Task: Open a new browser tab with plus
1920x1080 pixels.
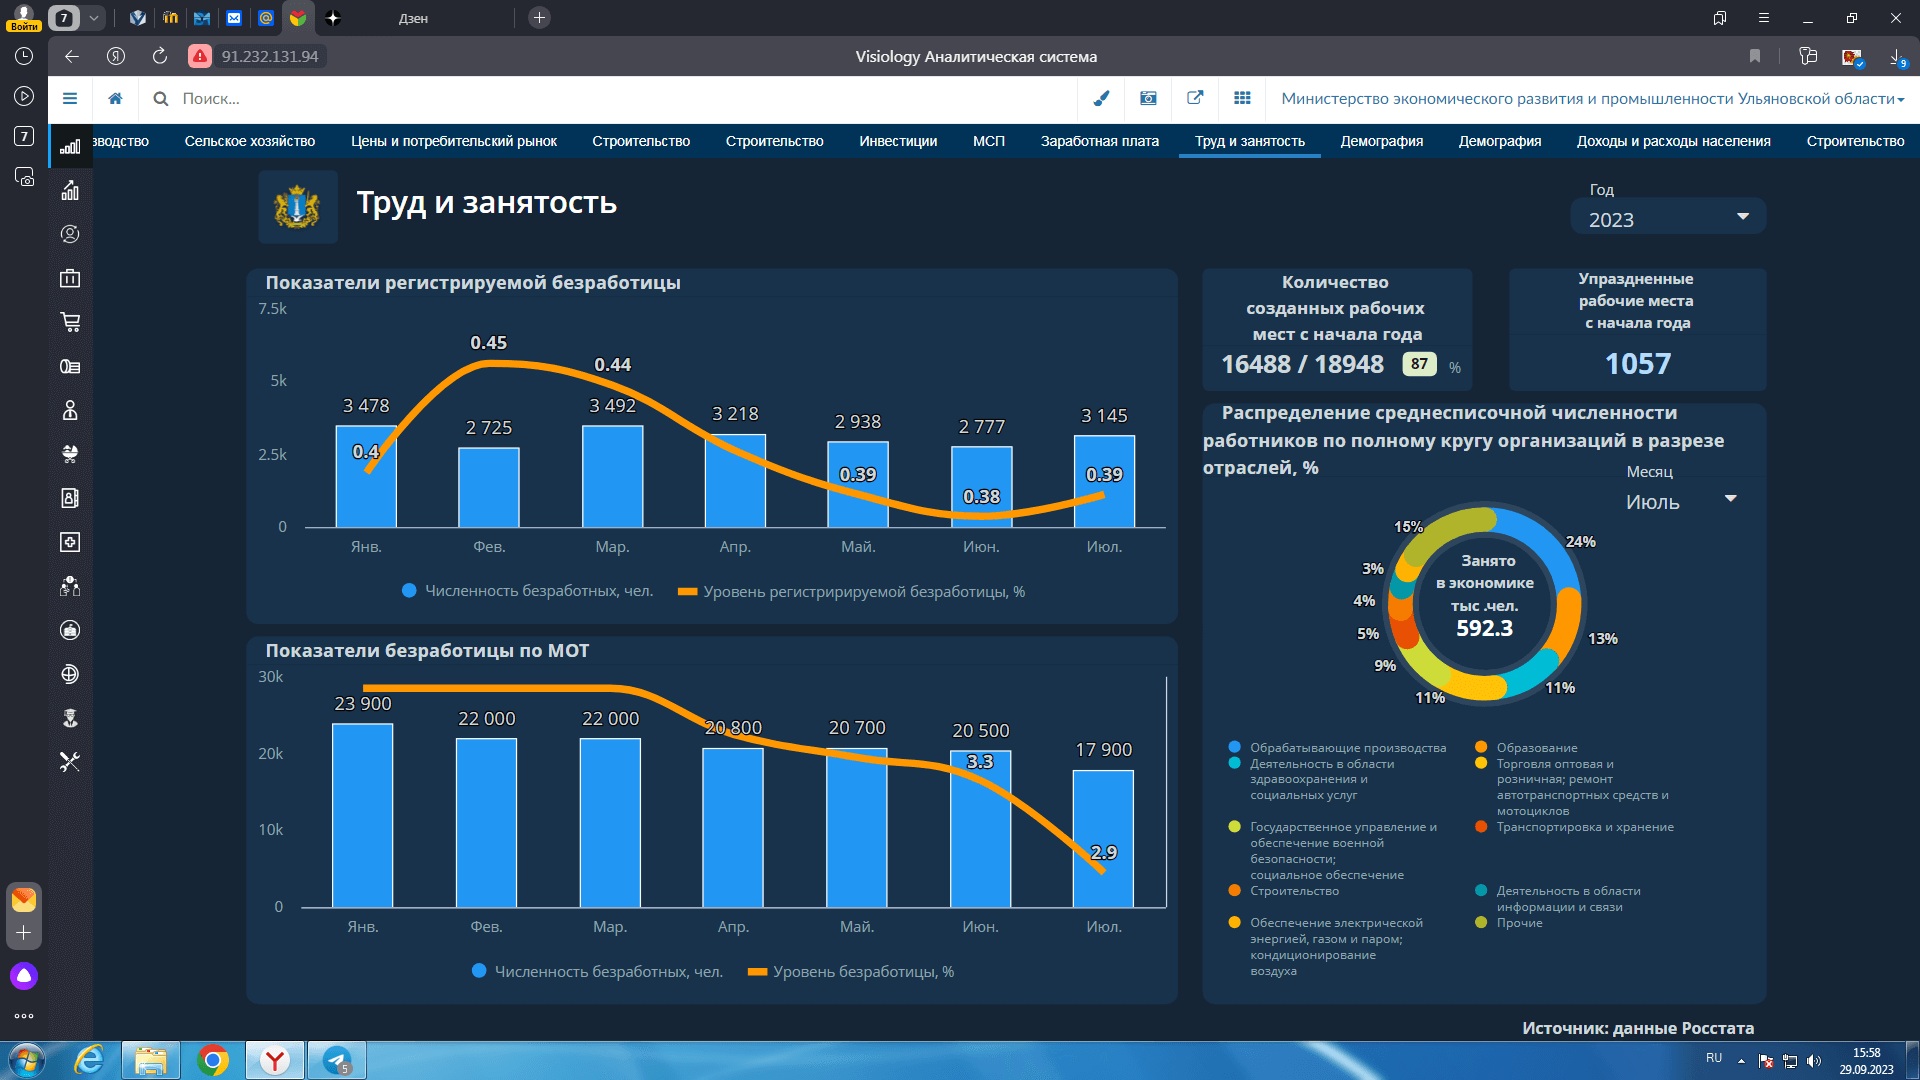Action: (539, 18)
